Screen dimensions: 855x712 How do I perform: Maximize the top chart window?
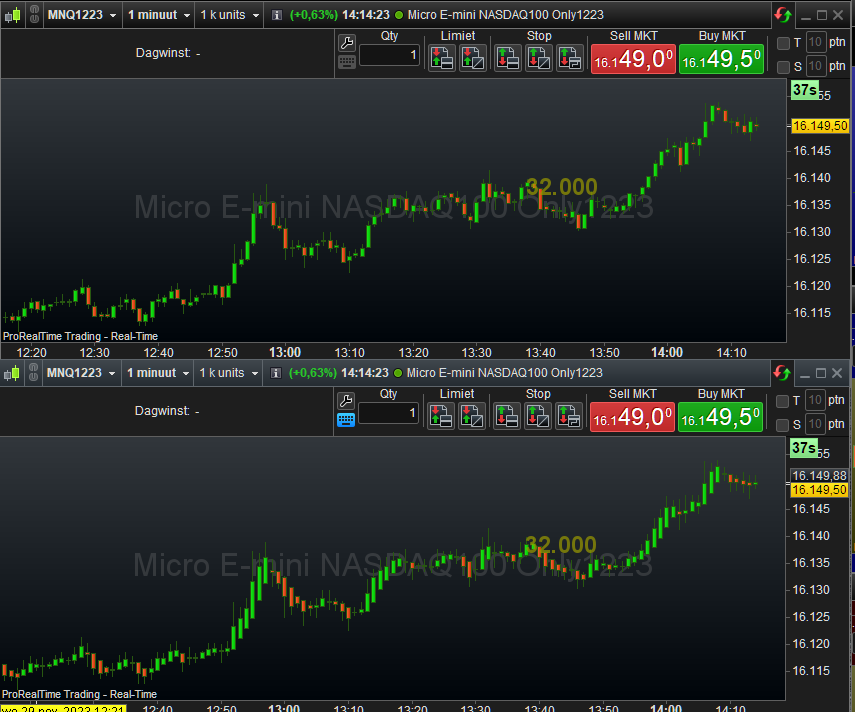point(822,15)
